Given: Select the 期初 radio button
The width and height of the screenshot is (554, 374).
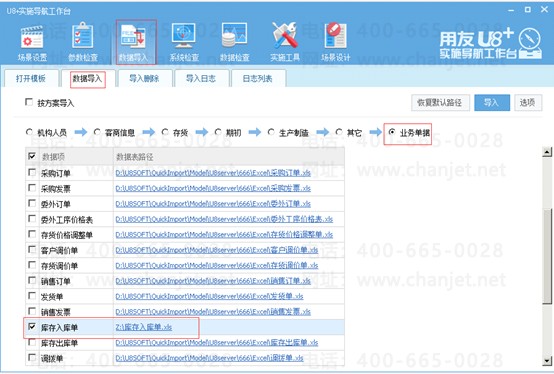Looking at the screenshot, I should 218,132.
